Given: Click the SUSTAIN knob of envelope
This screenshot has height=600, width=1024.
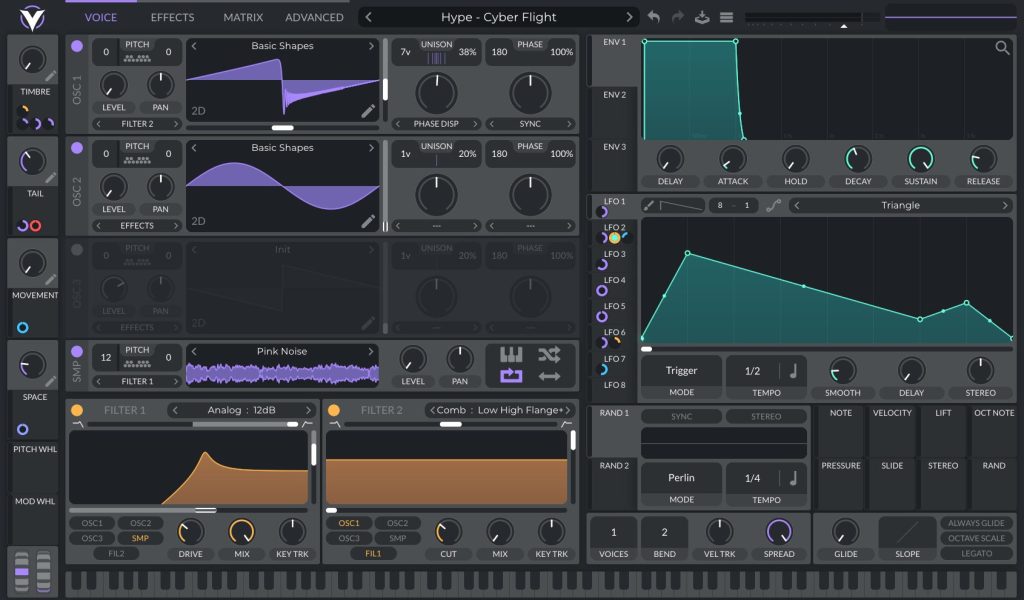Looking at the screenshot, I should [920, 159].
